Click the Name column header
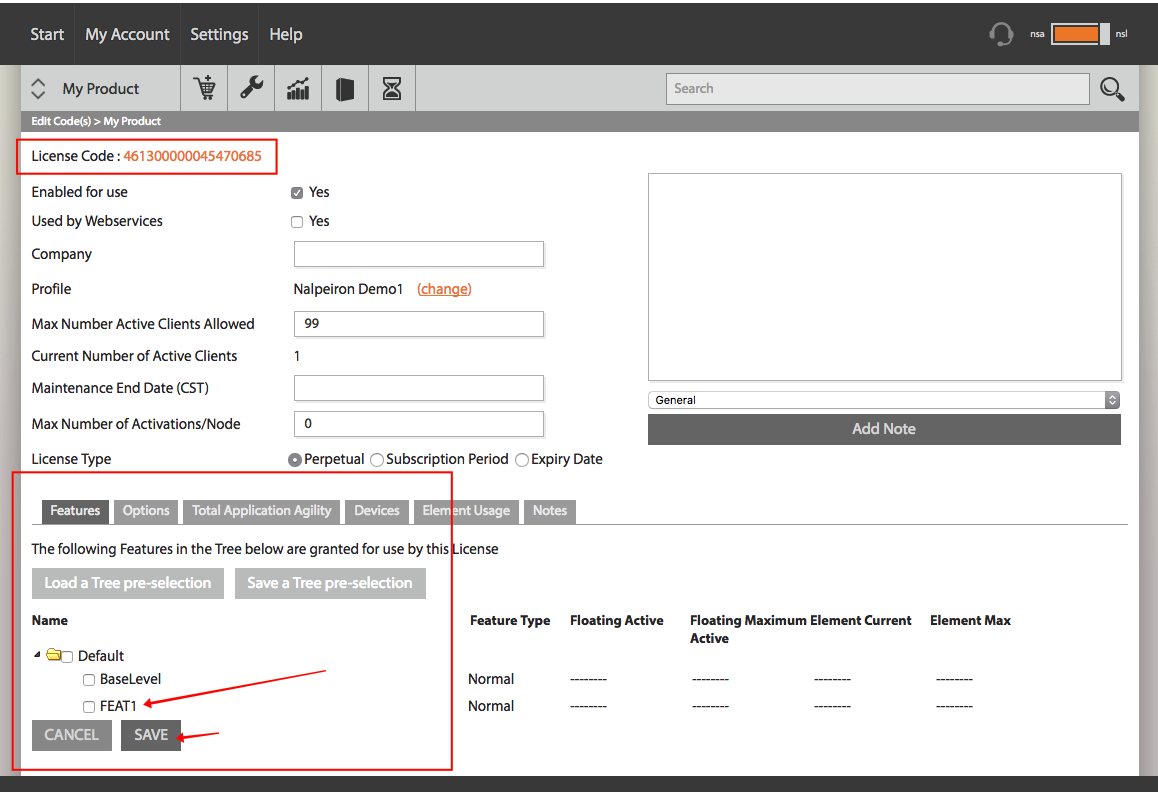The width and height of the screenshot is (1158, 792). (49, 621)
